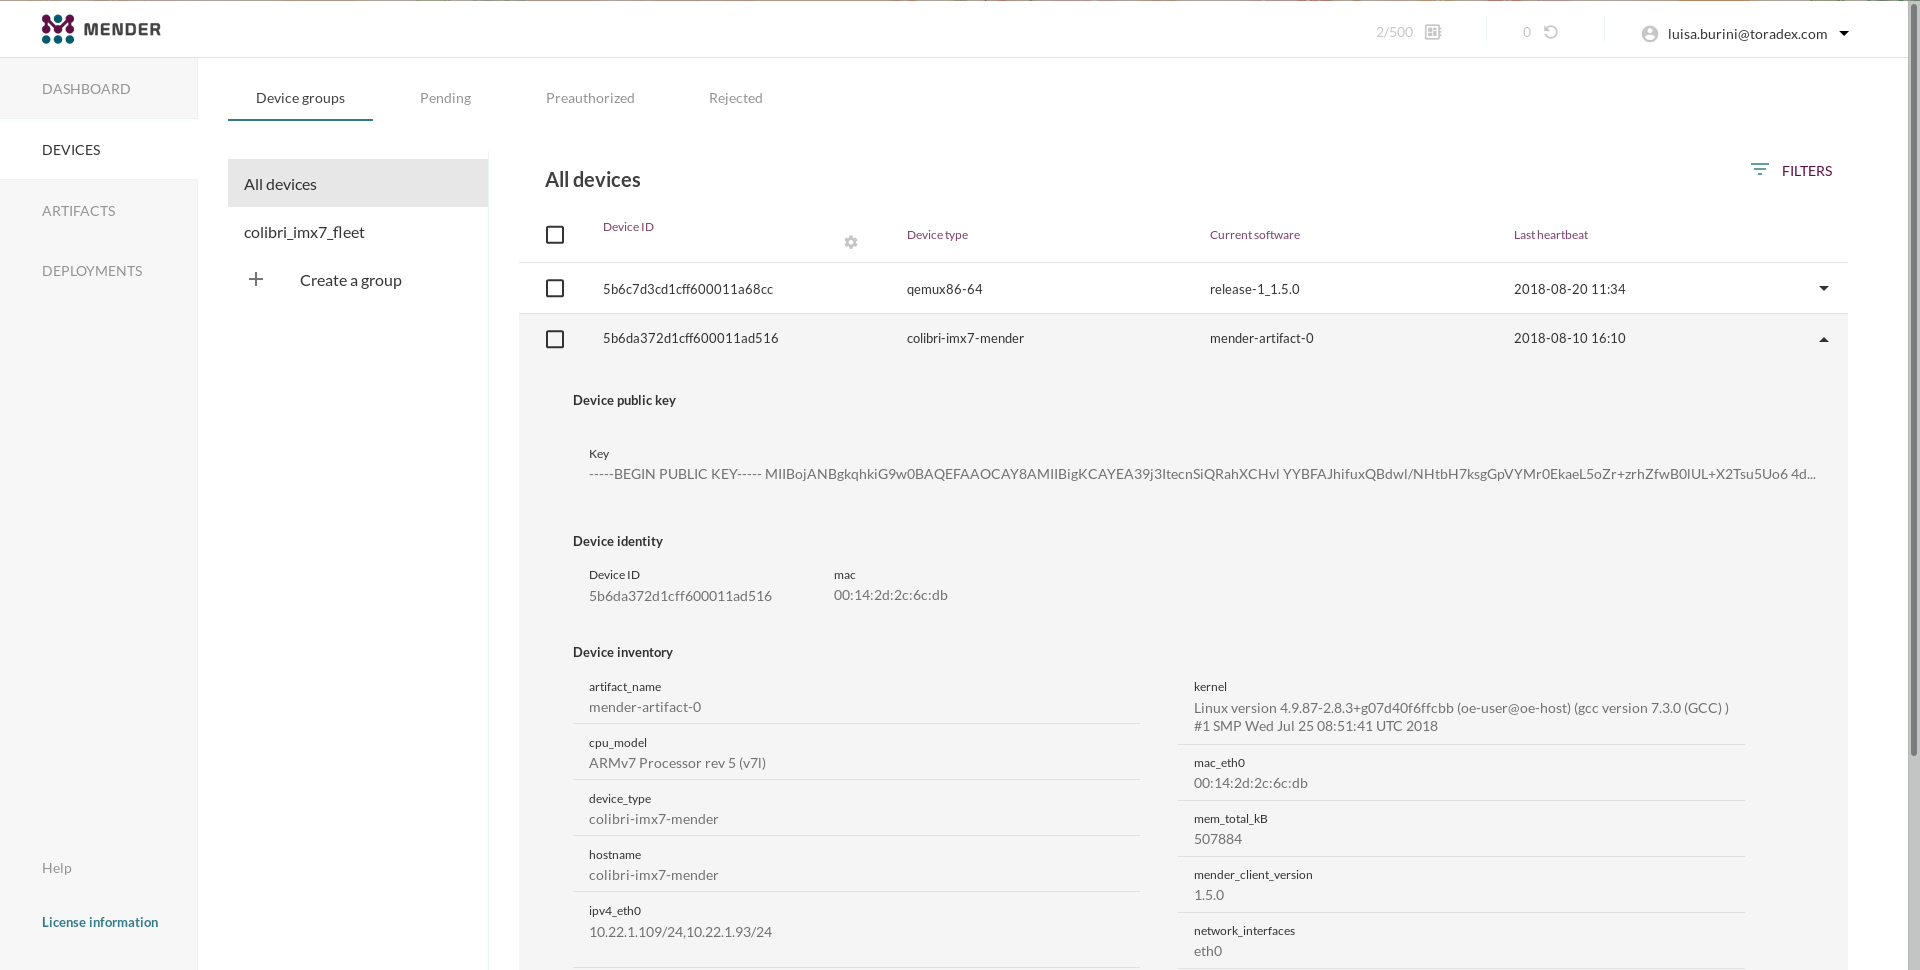This screenshot has width=1920, height=970.
Task: Sort by Device ID column header
Action: click(628, 227)
